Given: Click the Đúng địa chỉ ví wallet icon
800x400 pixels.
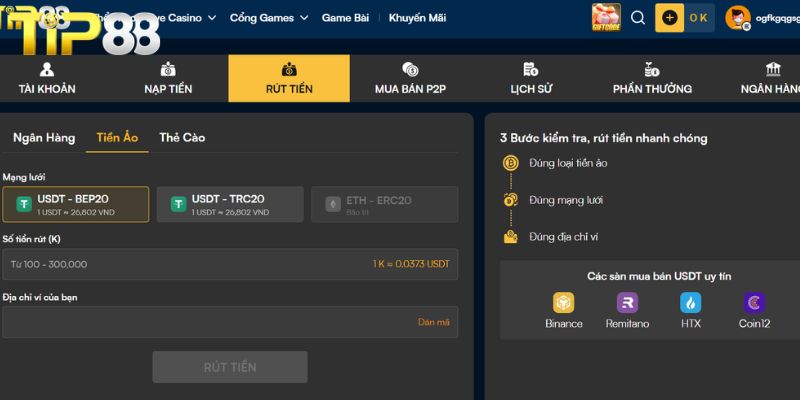Looking at the screenshot, I should [x=511, y=237].
